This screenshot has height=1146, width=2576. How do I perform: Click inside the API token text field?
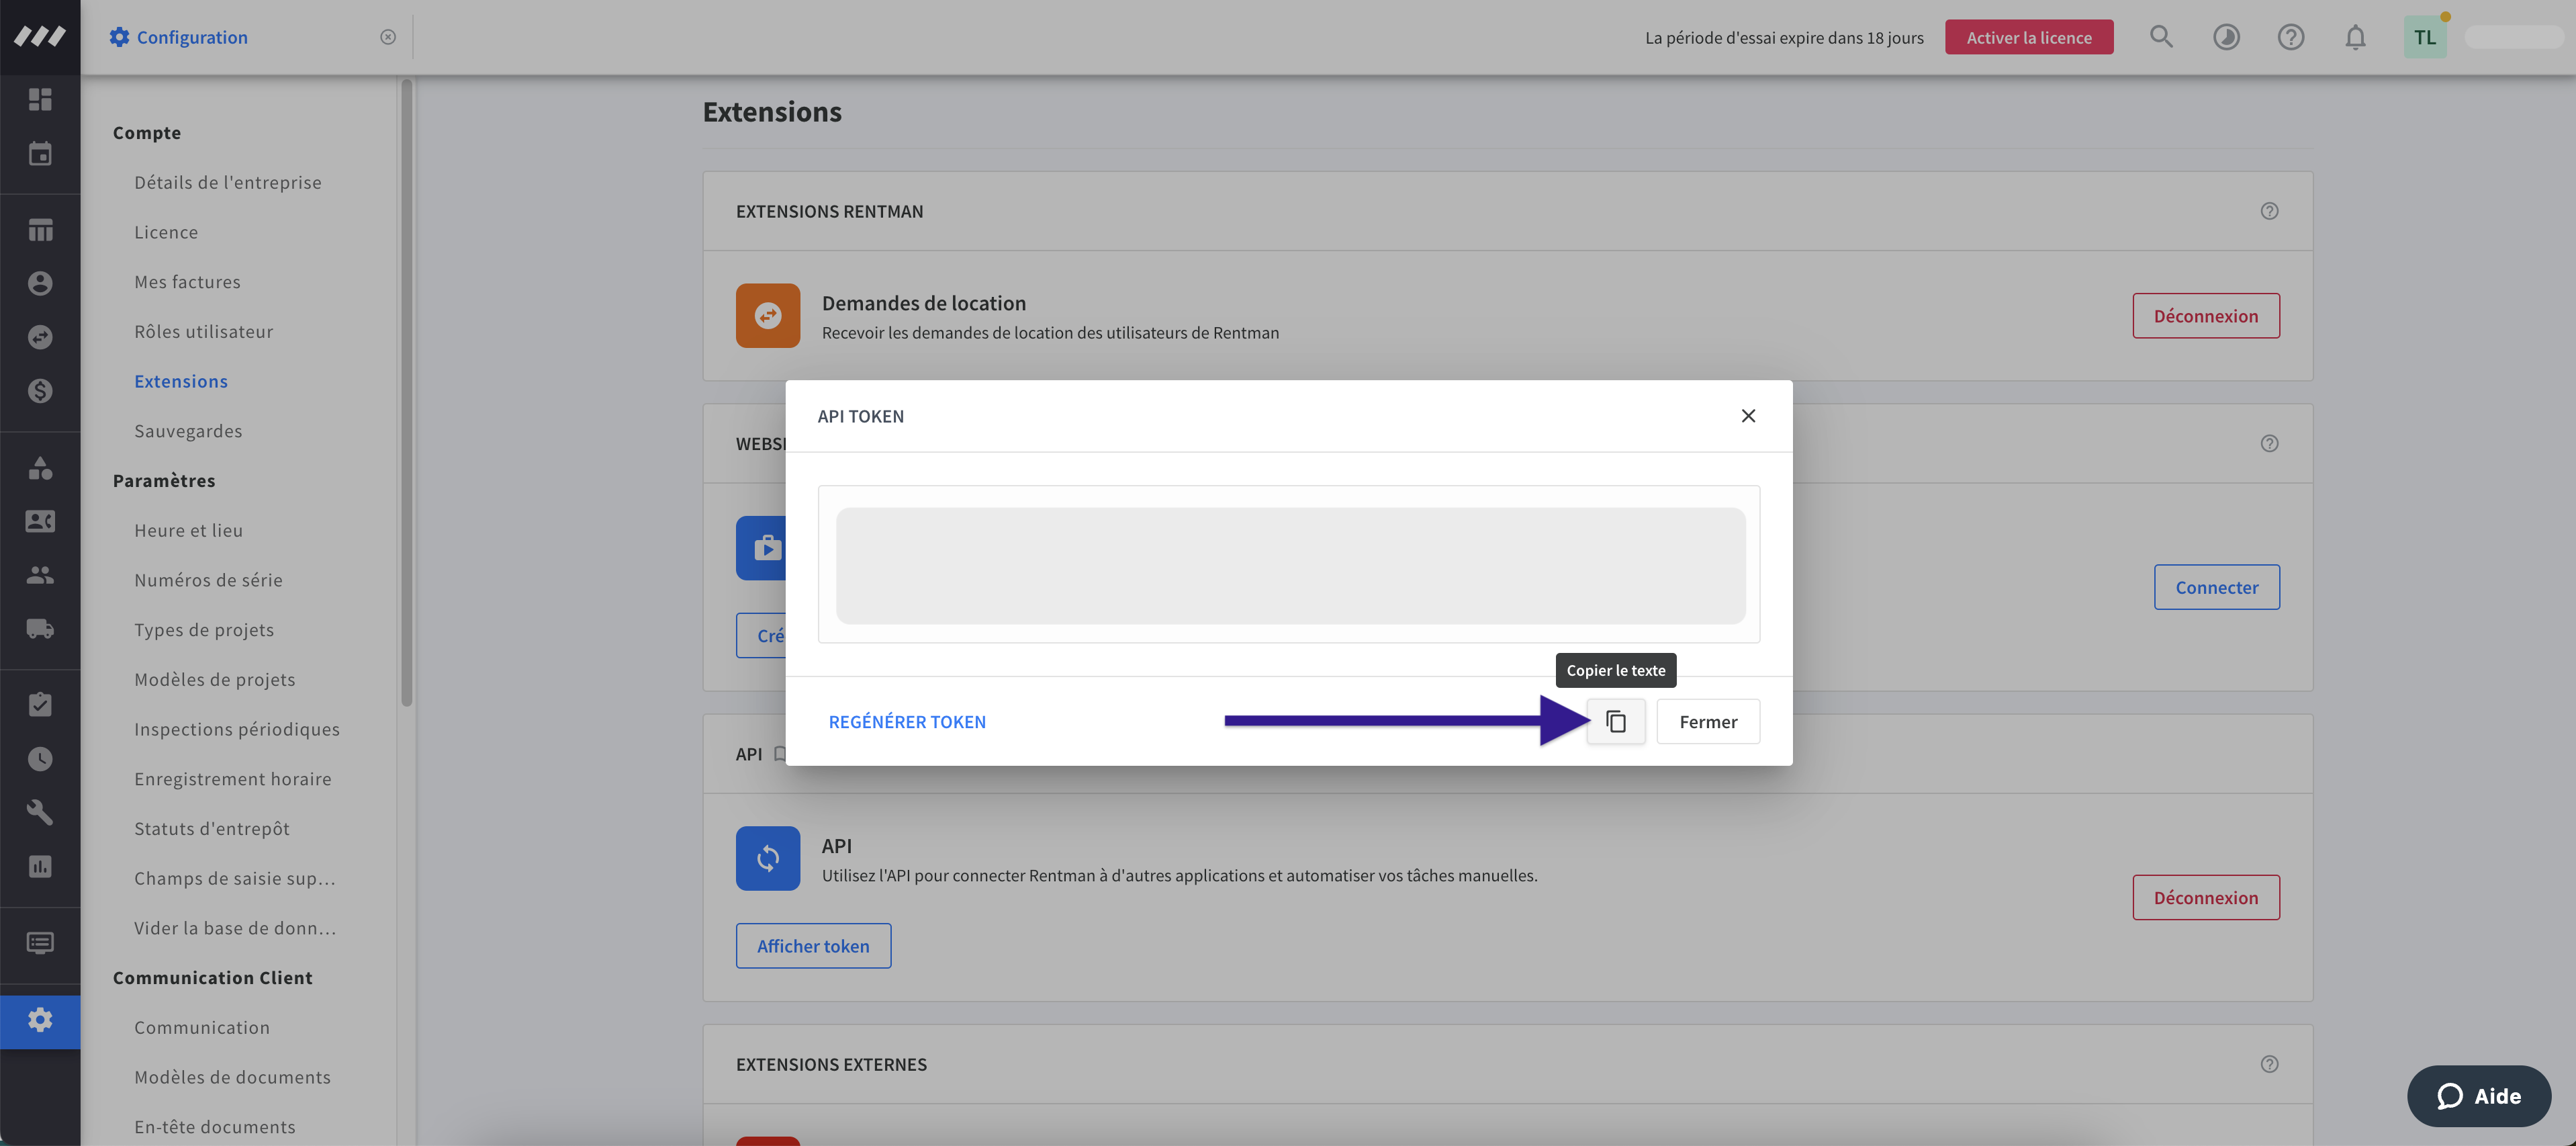(1289, 565)
